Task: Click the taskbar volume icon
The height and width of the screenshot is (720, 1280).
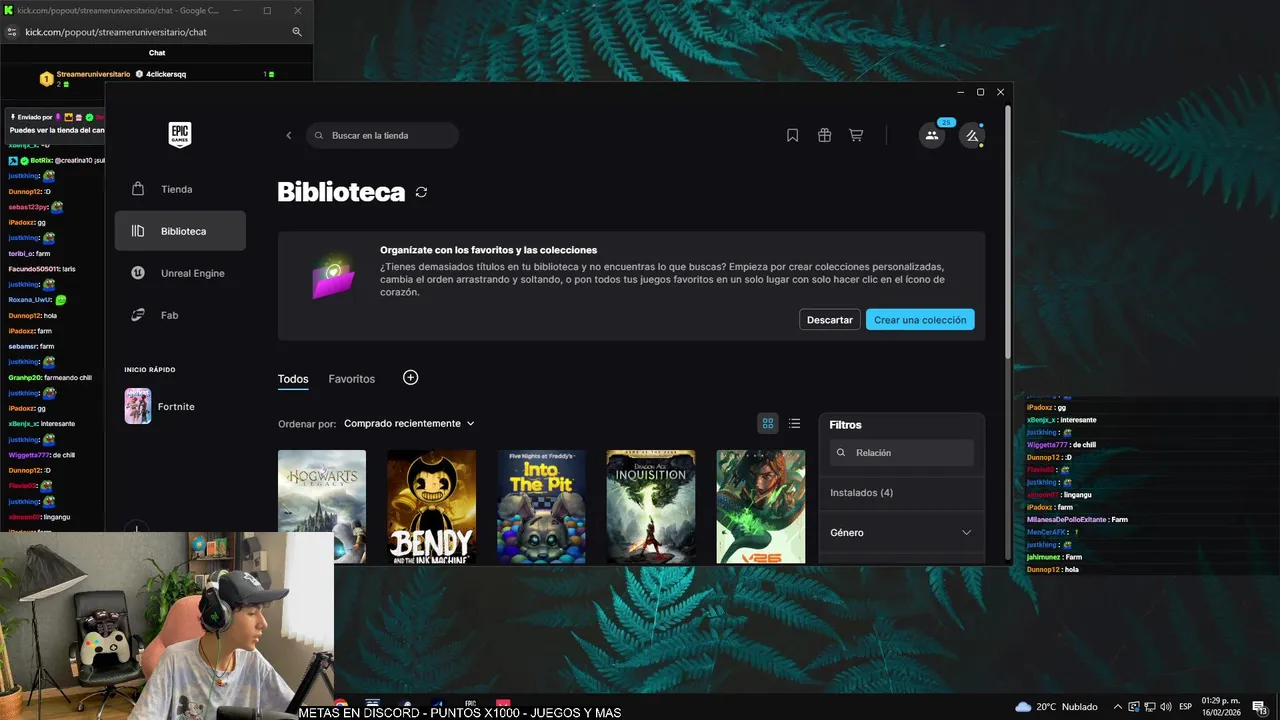Action: pos(1165,706)
